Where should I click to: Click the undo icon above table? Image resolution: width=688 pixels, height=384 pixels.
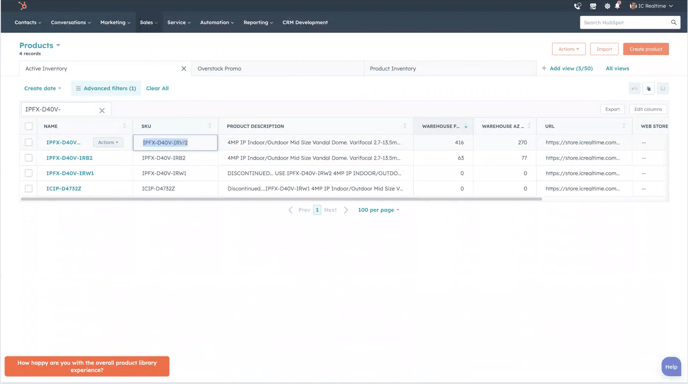coord(634,89)
